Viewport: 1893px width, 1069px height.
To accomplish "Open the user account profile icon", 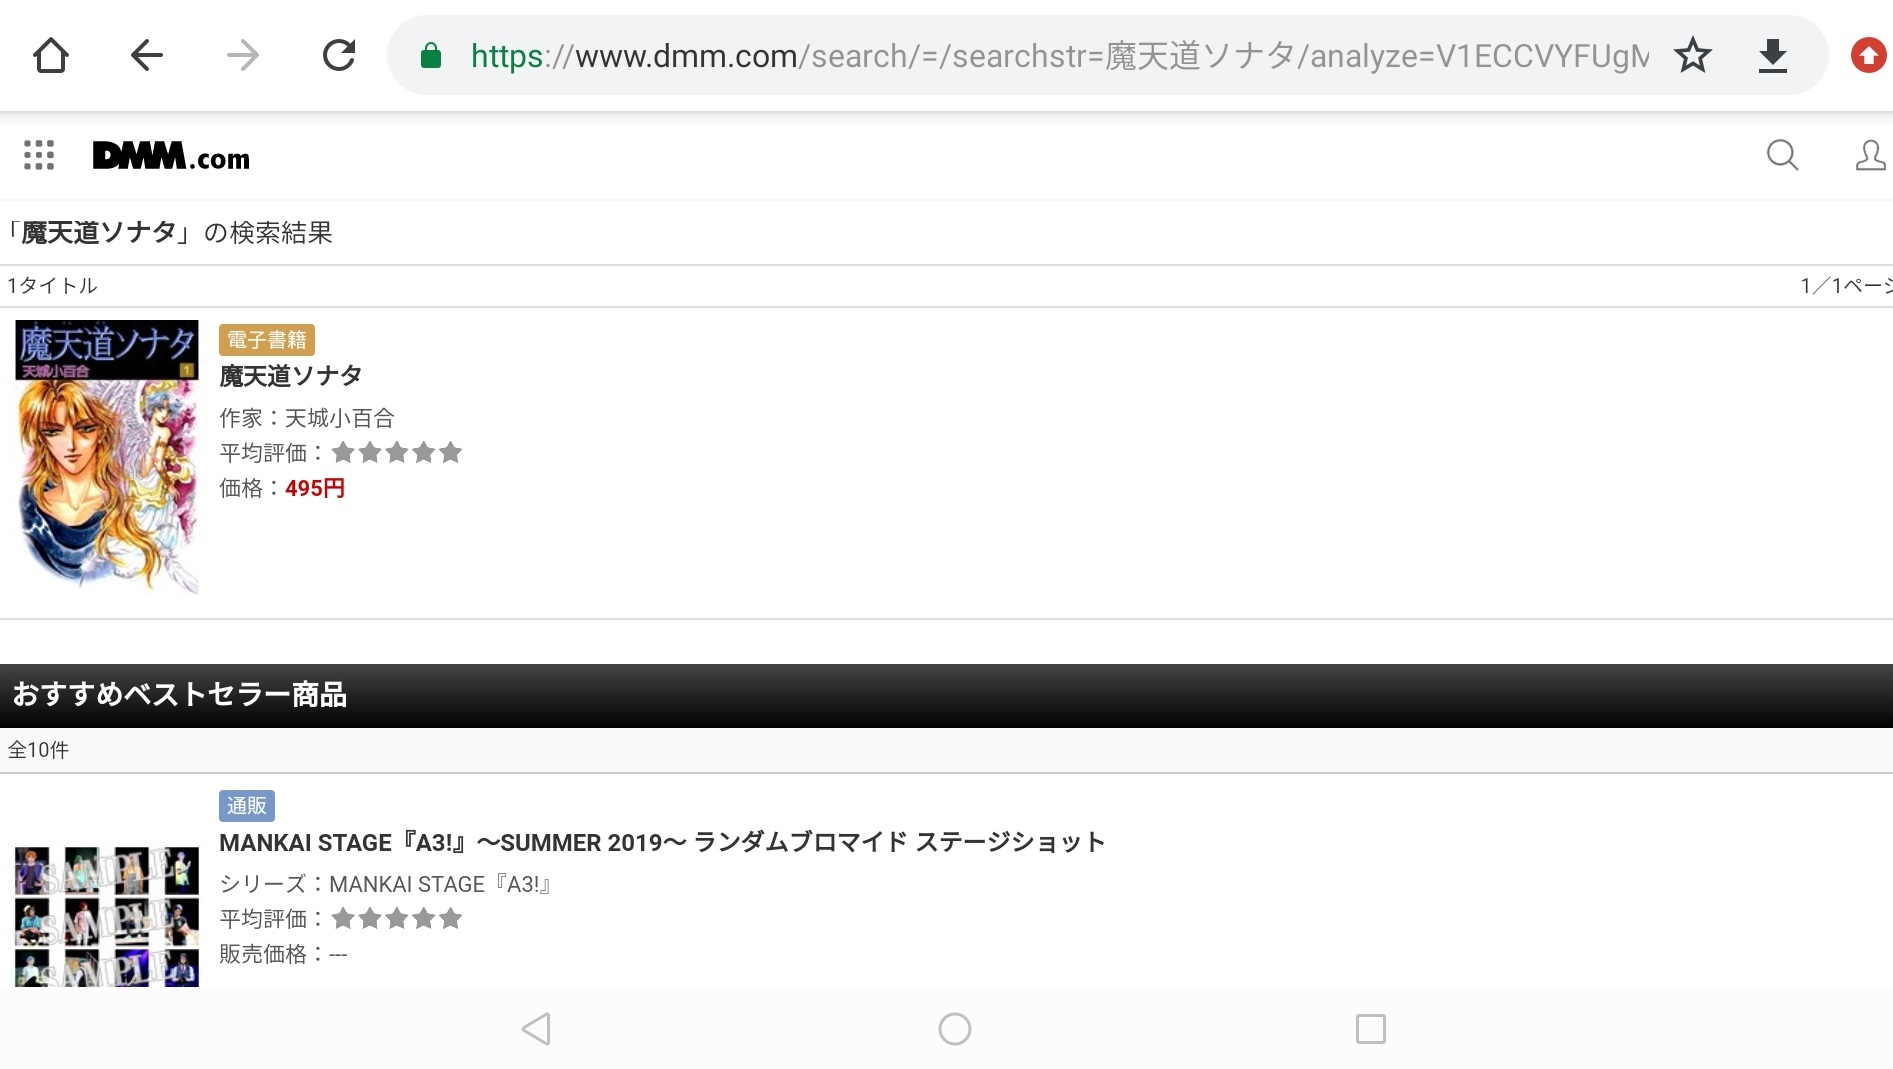I will coord(1869,155).
